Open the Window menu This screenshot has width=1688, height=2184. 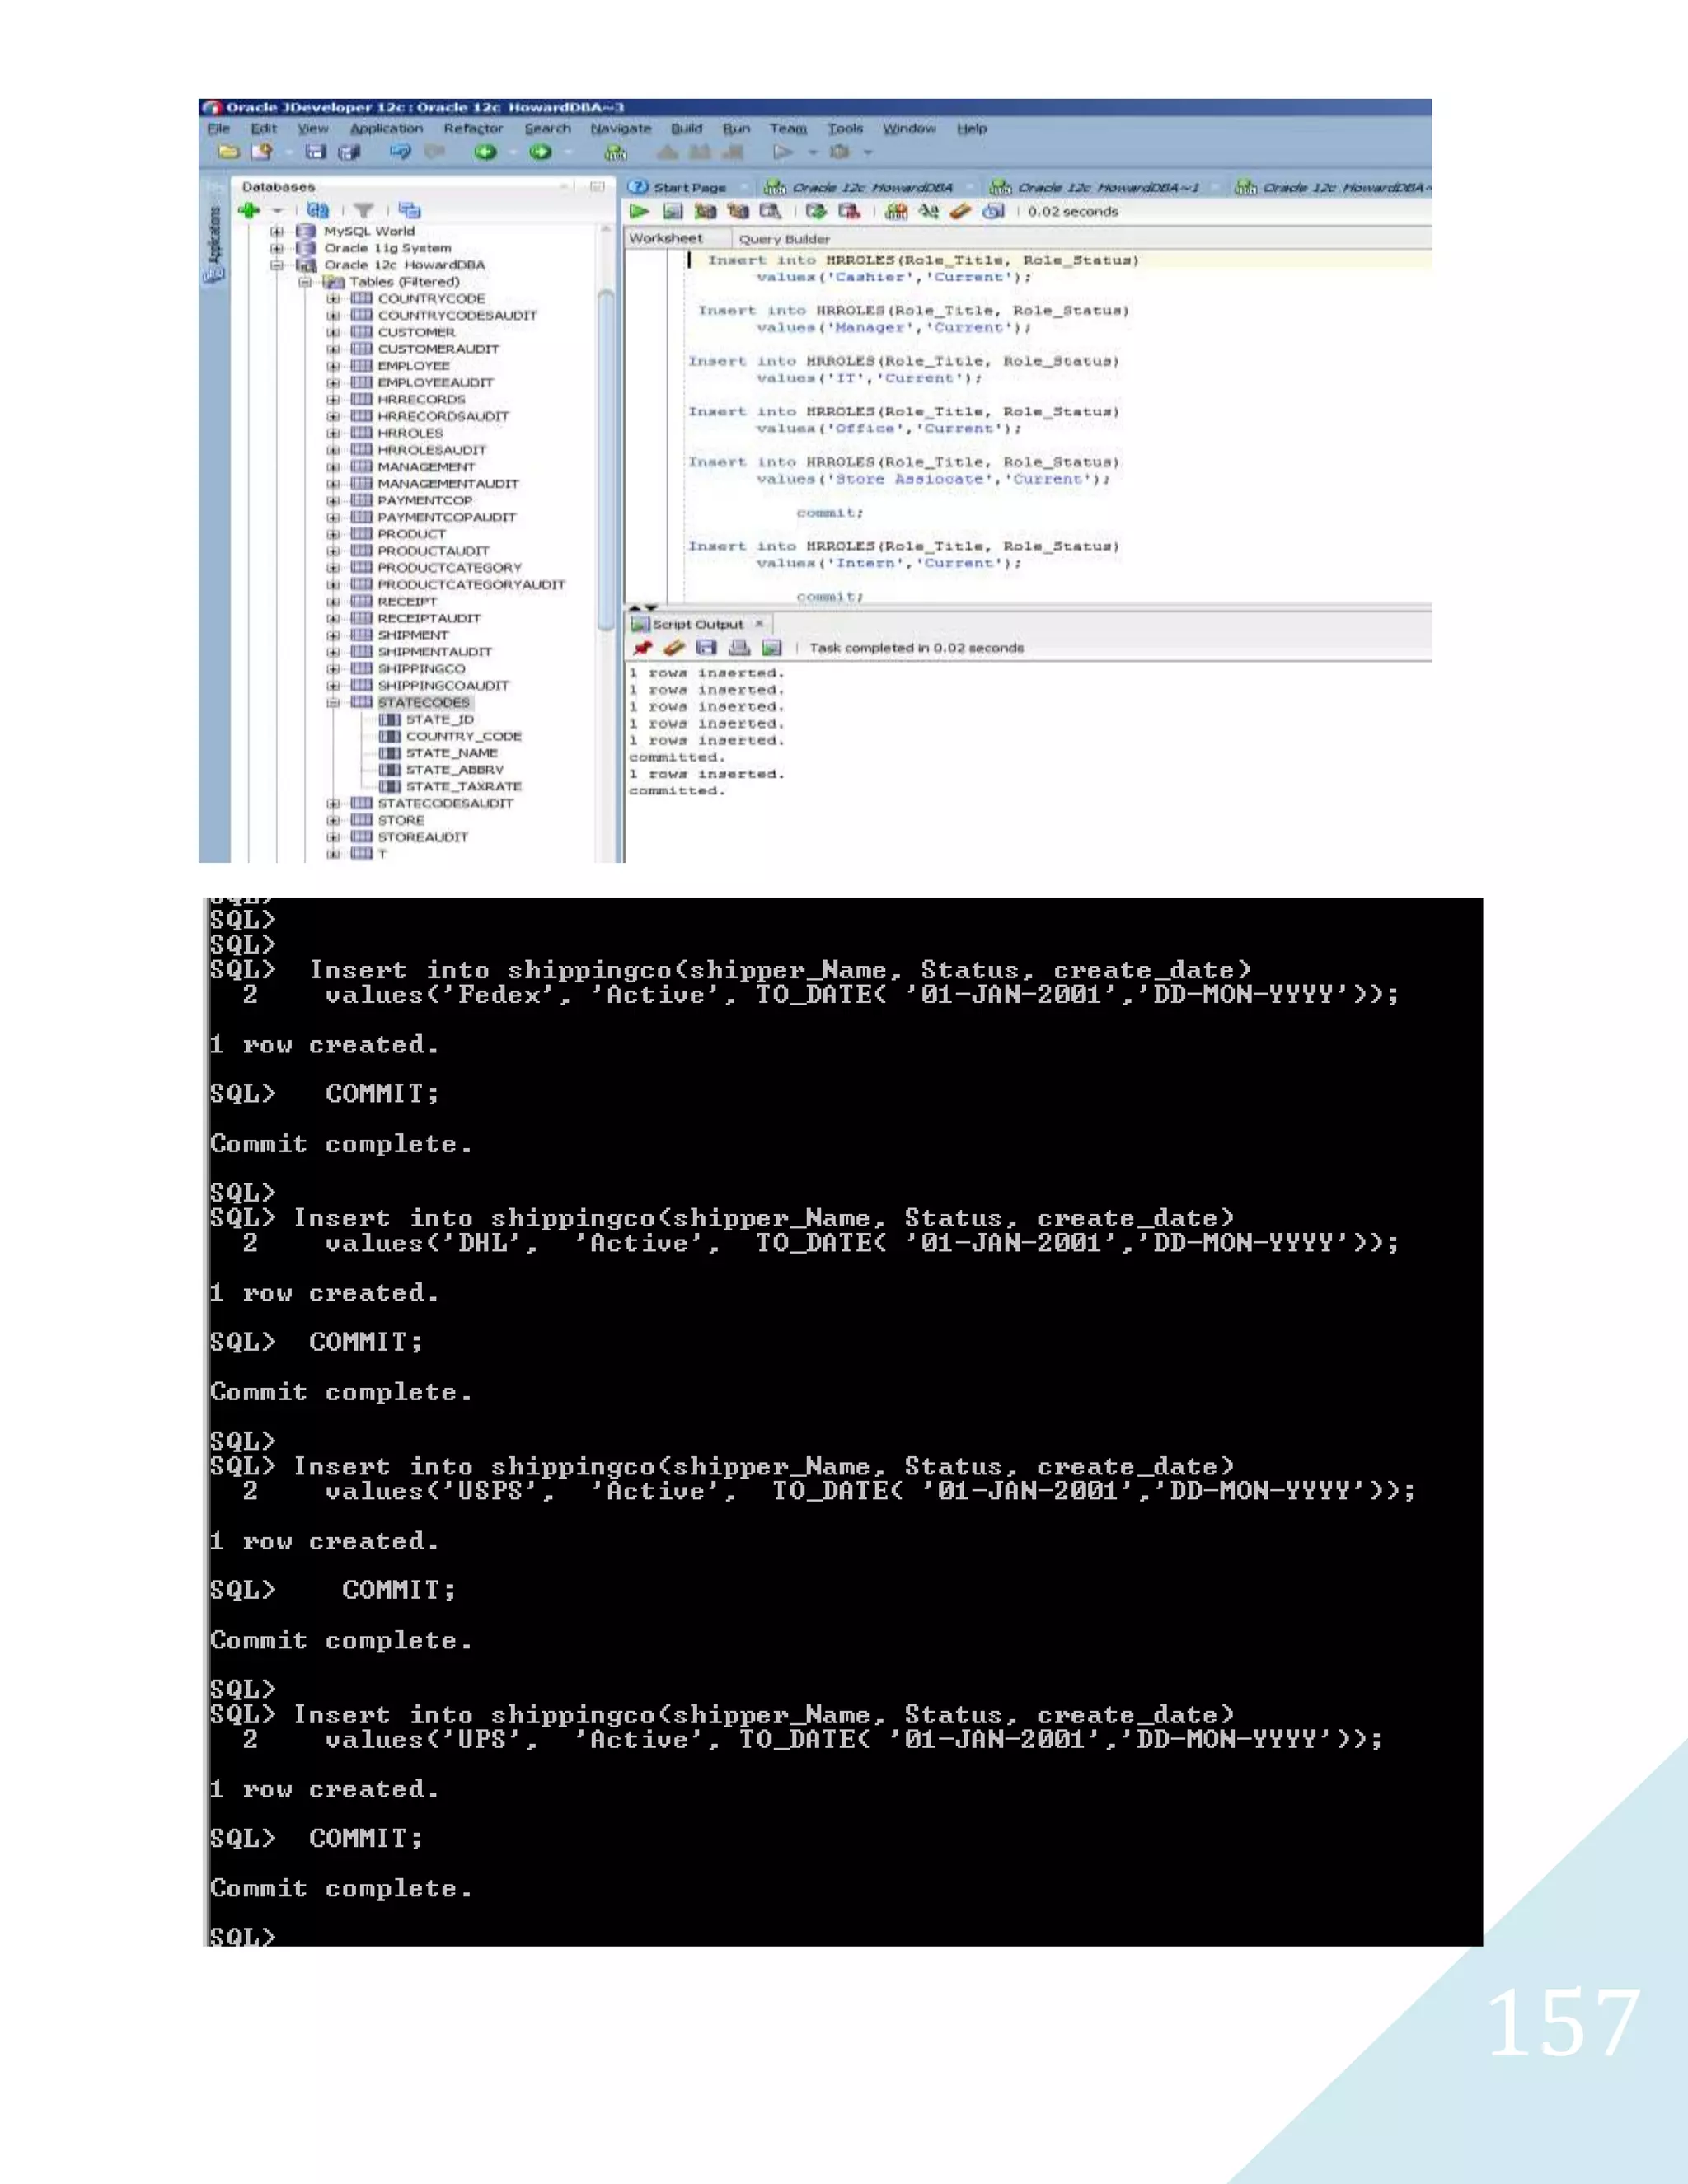click(x=909, y=128)
